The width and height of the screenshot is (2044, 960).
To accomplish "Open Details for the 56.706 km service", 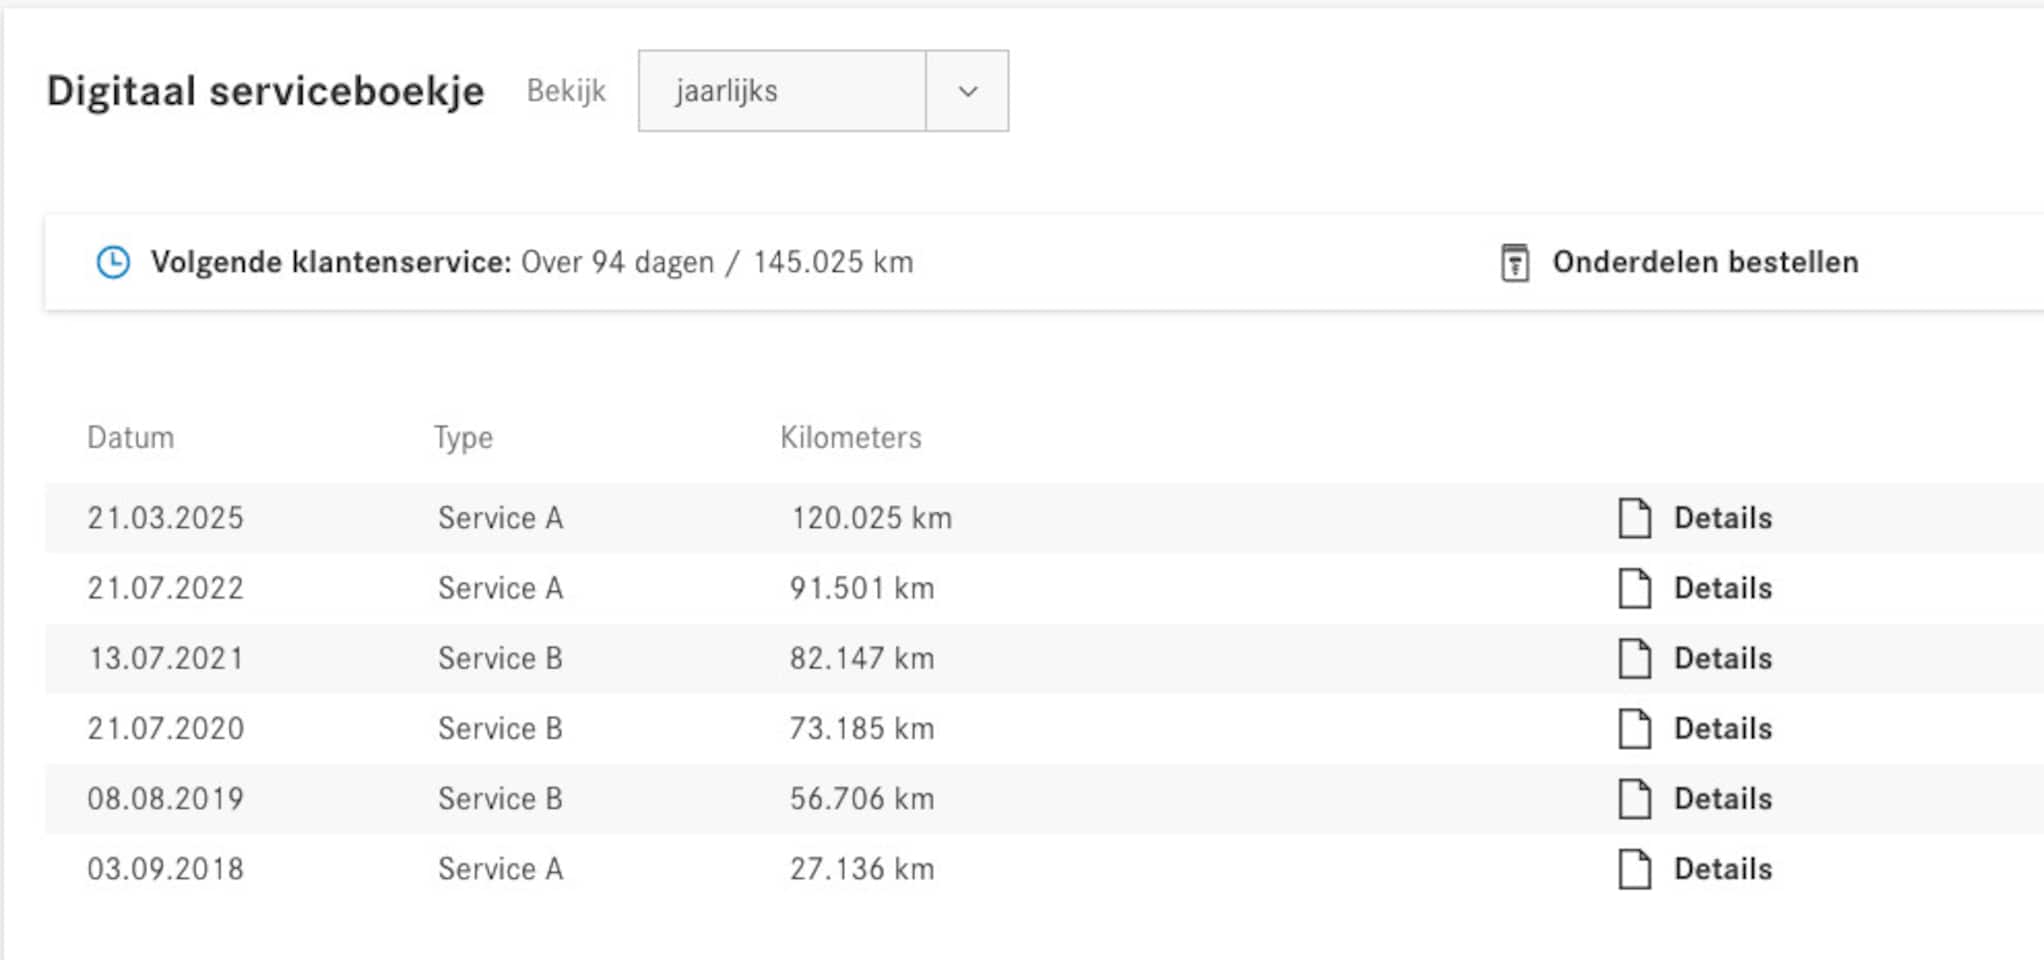I will point(1723,799).
